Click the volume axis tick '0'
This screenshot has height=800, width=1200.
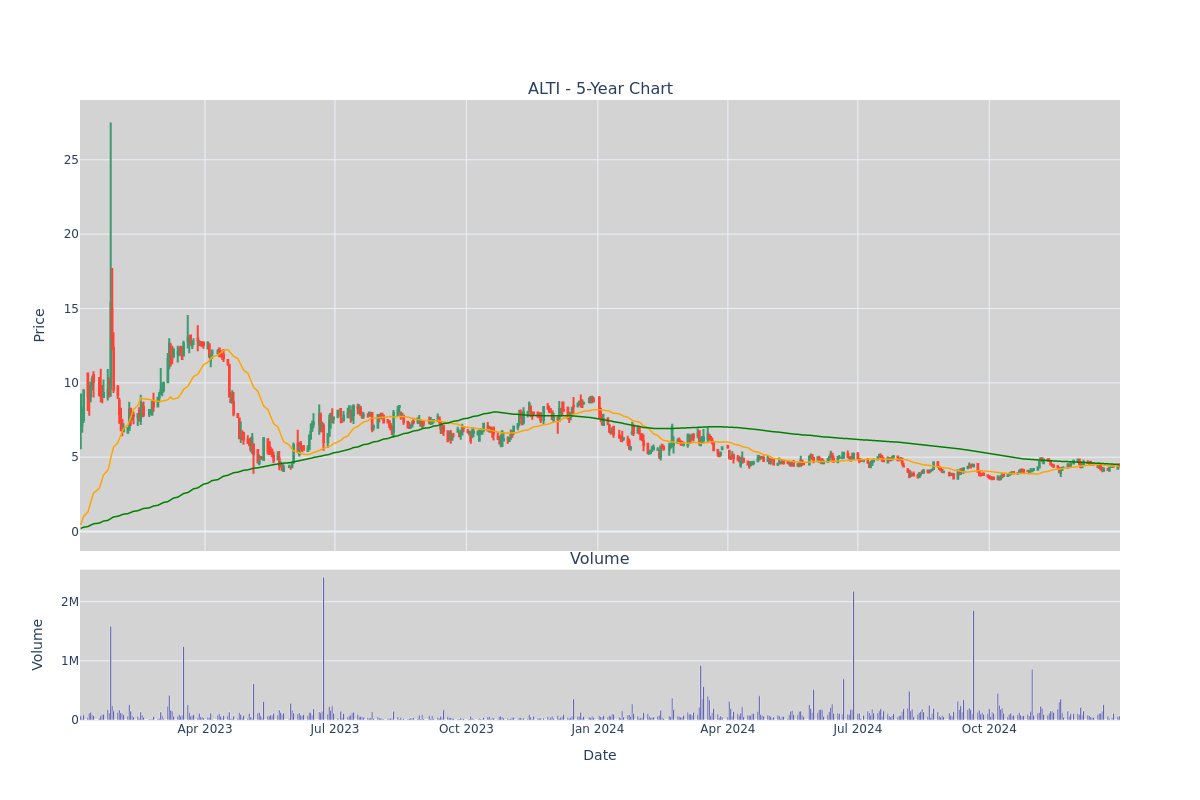75,720
